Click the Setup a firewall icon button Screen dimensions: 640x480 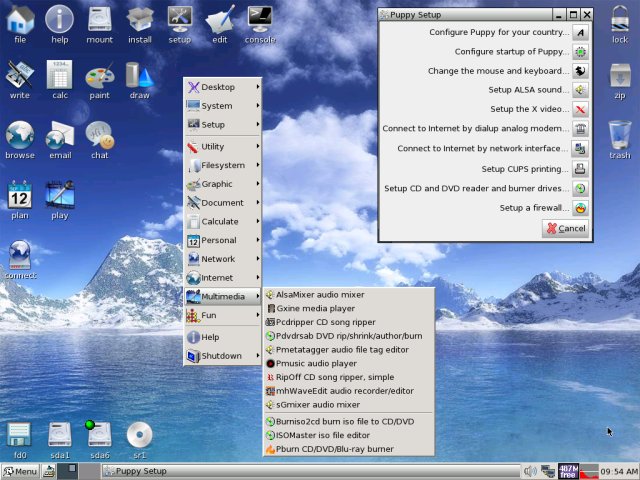point(580,208)
